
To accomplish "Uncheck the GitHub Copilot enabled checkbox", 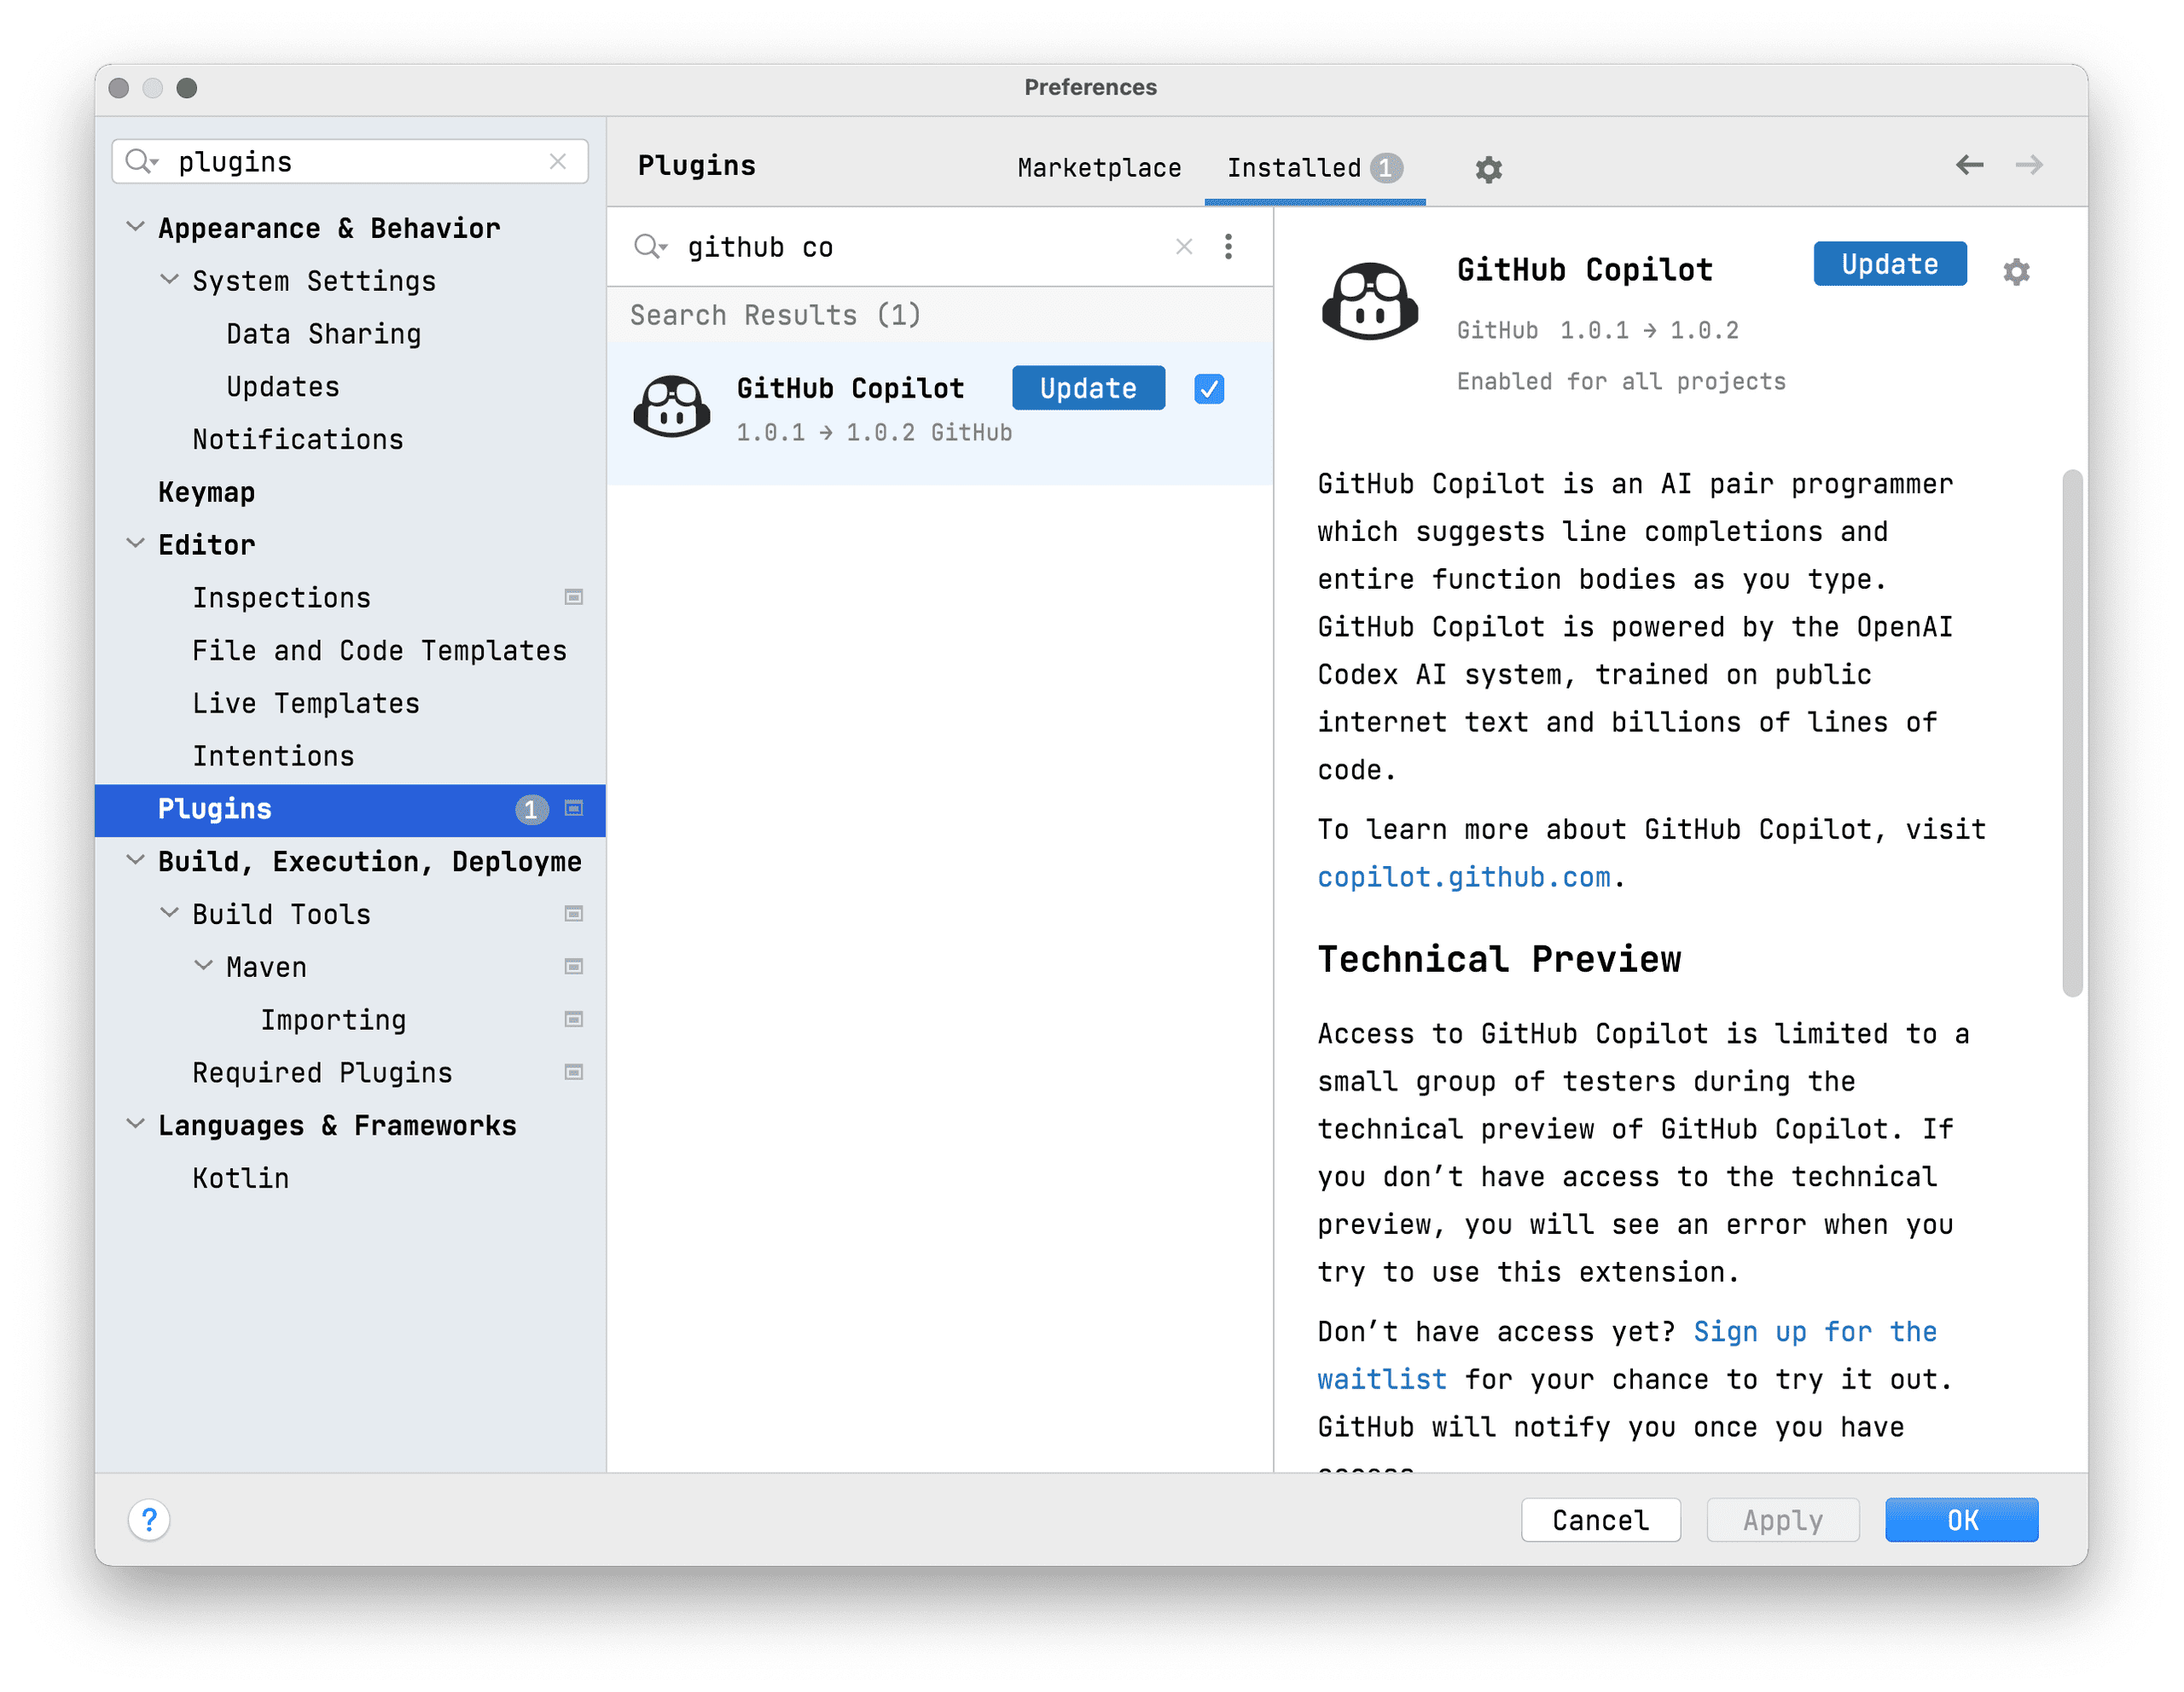I will coord(1209,389).
